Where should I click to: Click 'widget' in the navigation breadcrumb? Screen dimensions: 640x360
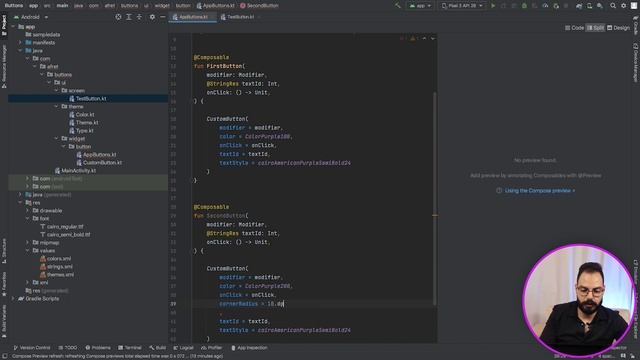162,6
